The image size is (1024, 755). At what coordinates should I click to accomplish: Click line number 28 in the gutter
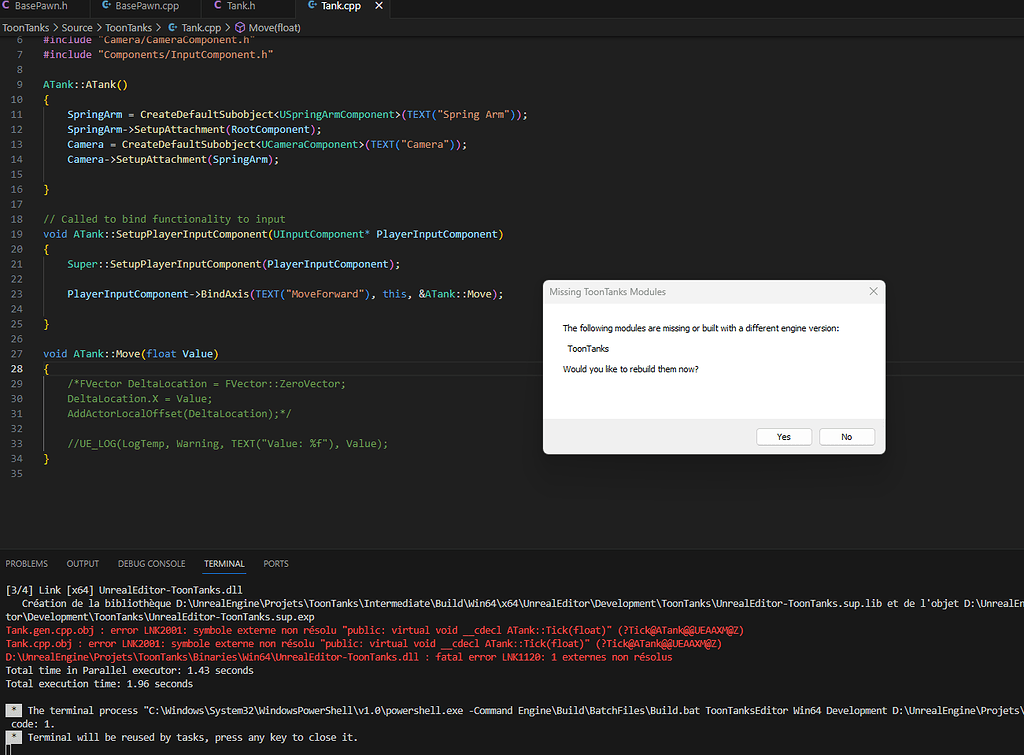click(x=18, y=368)
